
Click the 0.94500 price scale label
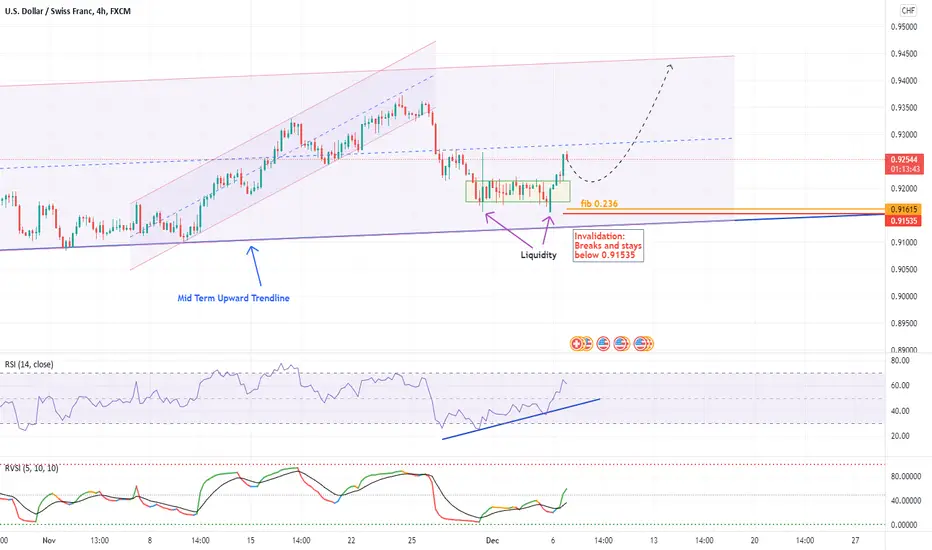tap(903, 54)
